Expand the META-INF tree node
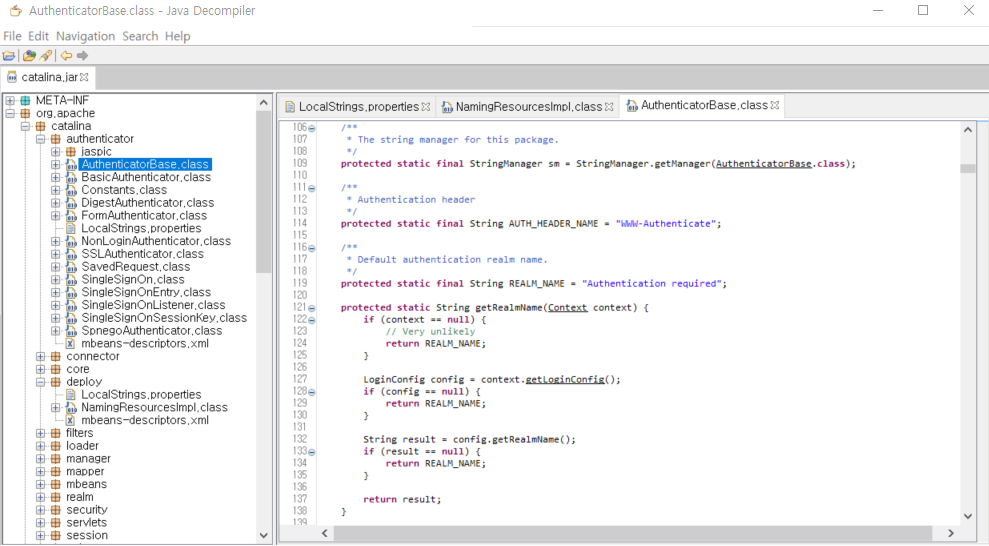This screenshot has height=546, width=989. [10, 100]
